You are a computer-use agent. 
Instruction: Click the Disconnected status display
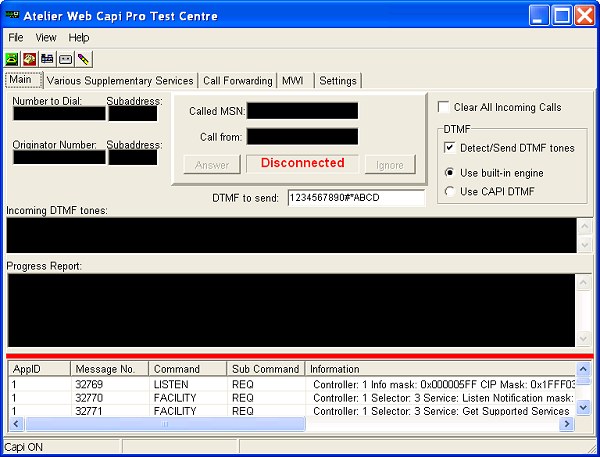[x=302, y=163]
